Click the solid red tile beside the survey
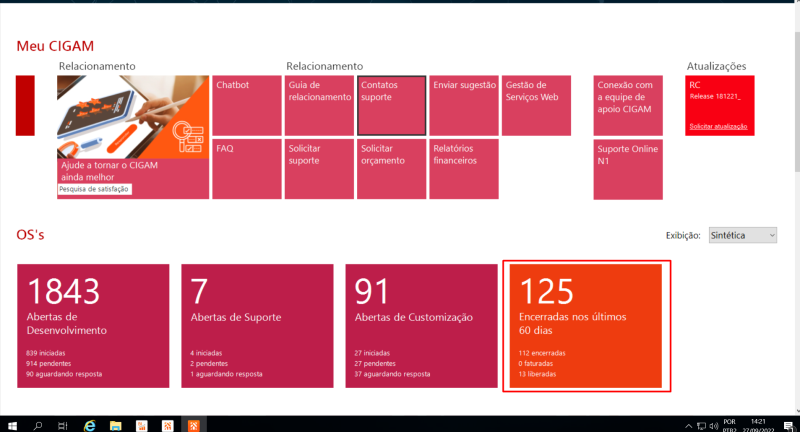The image size is (800, 432). [25, 106]
